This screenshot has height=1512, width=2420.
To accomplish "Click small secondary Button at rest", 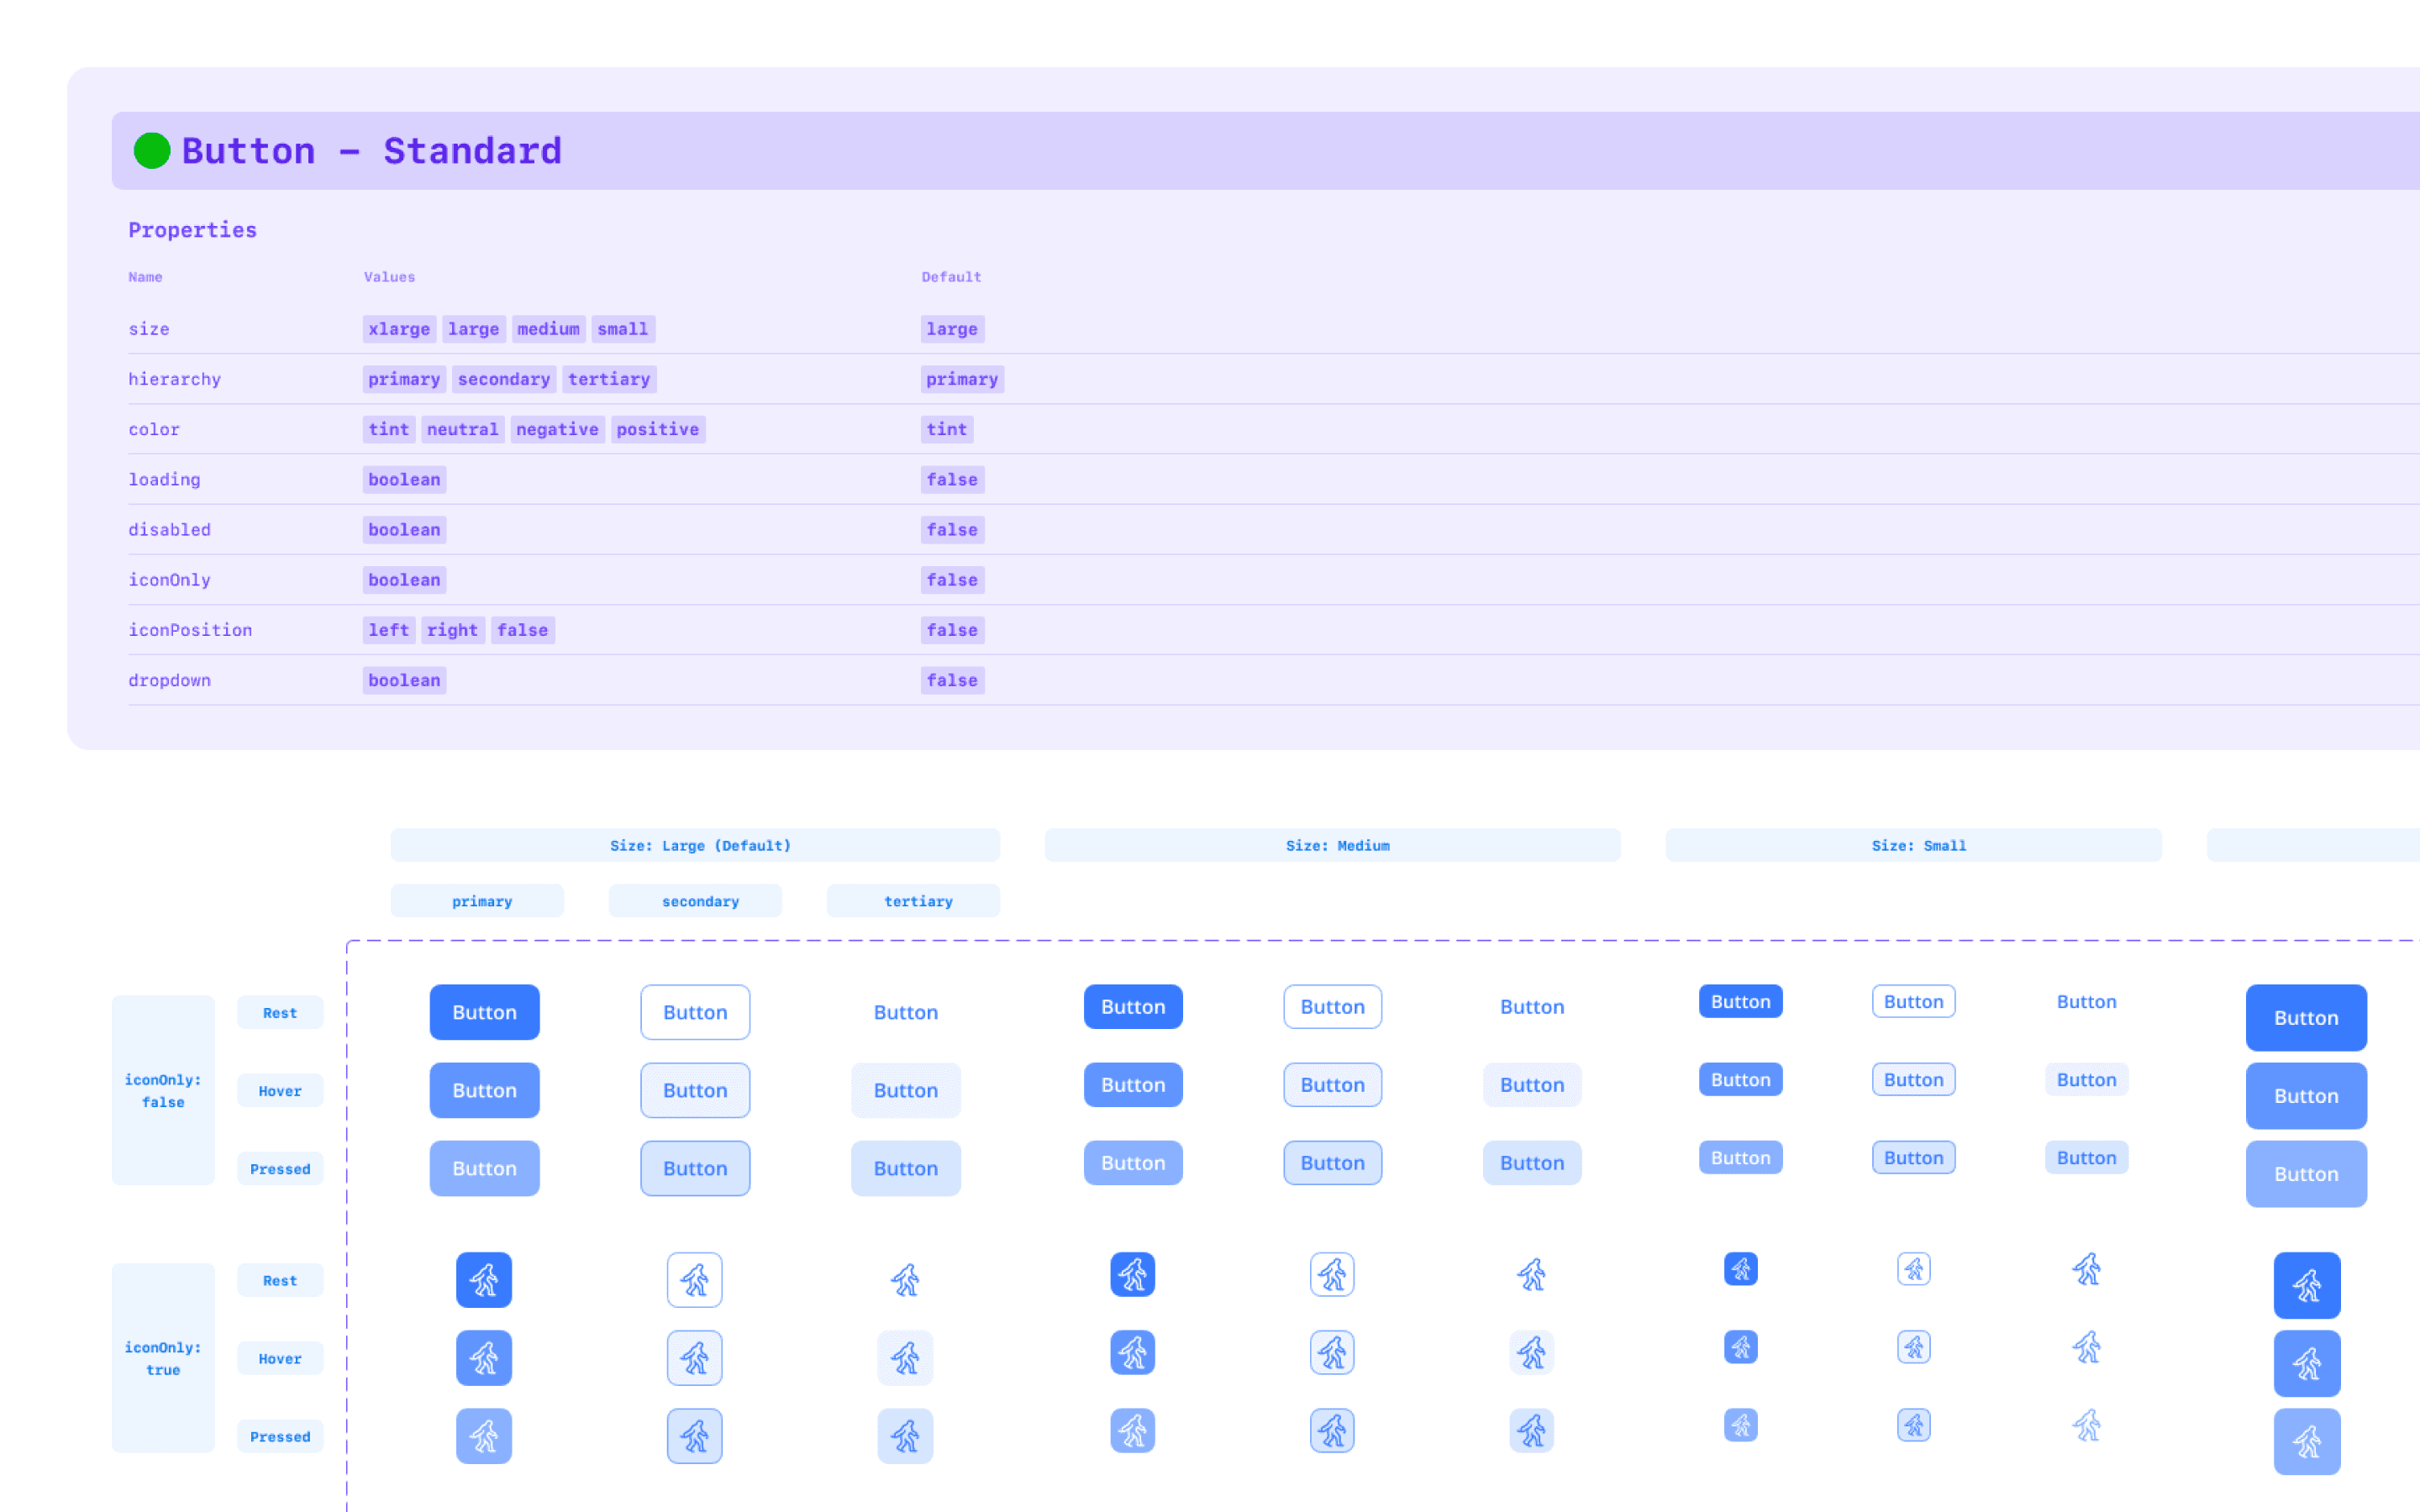I will tap(1913, 1001).
